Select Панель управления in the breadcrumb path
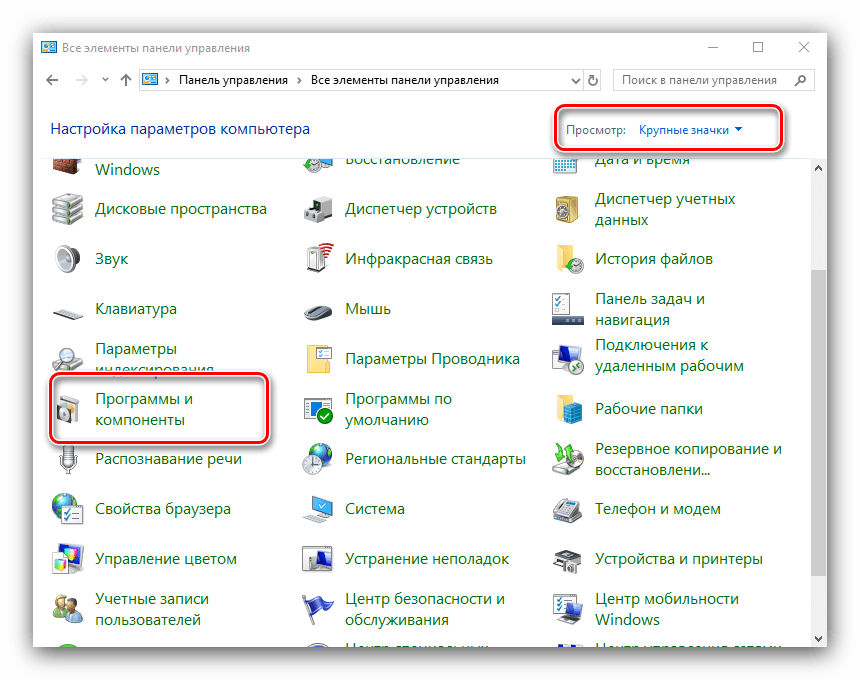This screenshot has width=860, height=680. (233, 80)
